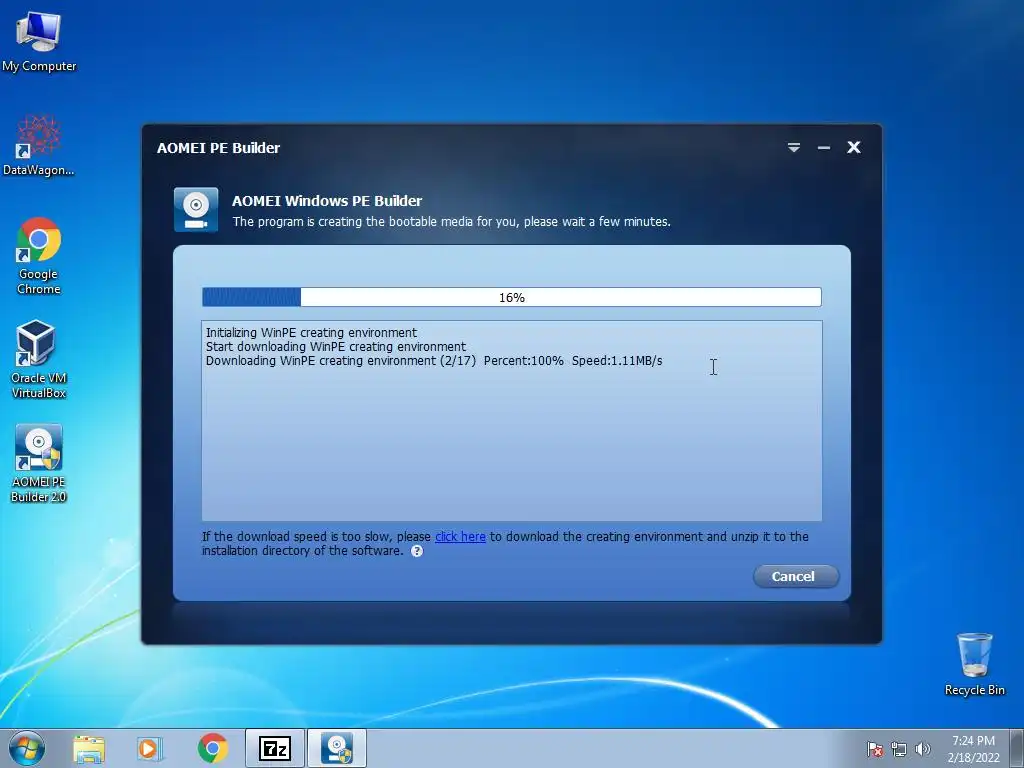Close the AOMEI PE Builder window
1024x768 pixels.
pos(854,148)
